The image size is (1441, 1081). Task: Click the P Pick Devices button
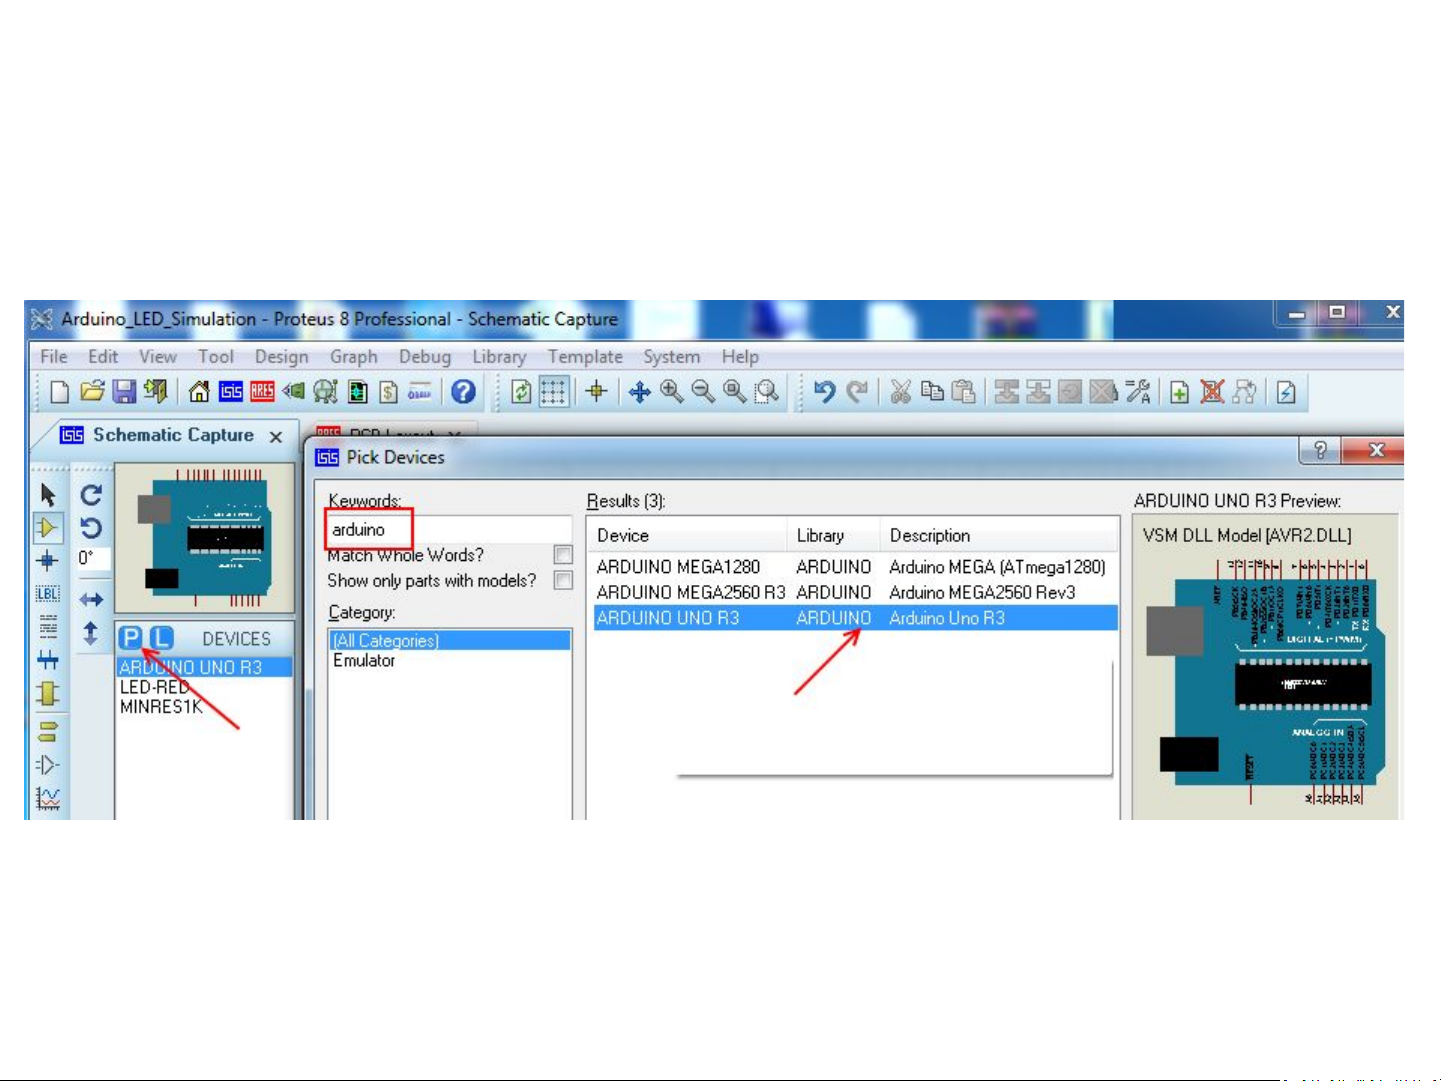click(x=130, y=638)
